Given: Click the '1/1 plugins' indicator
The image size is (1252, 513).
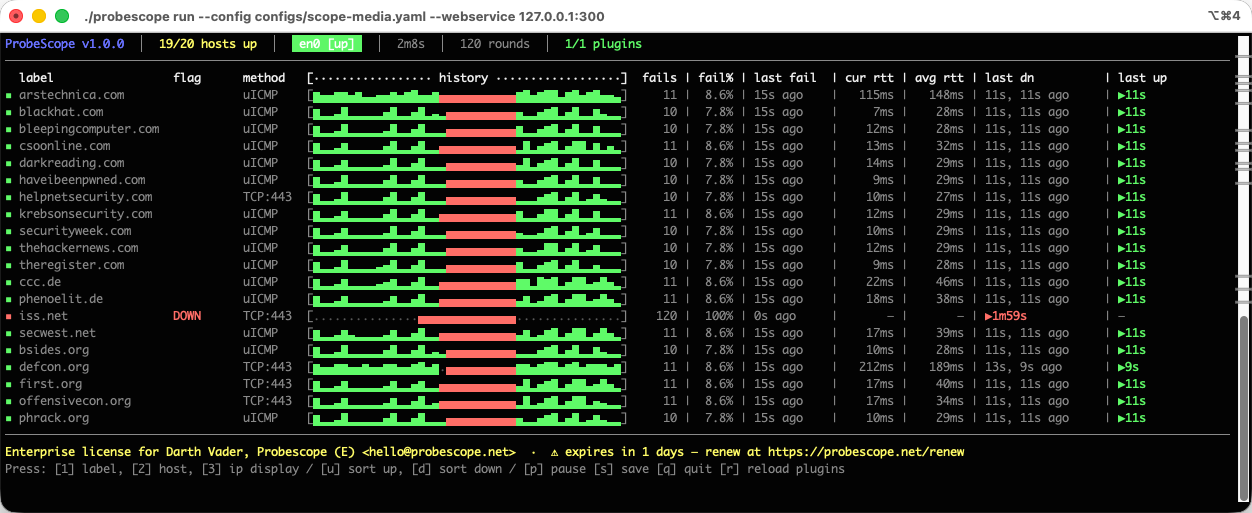Looking at the screenshot, I should 603,44.
